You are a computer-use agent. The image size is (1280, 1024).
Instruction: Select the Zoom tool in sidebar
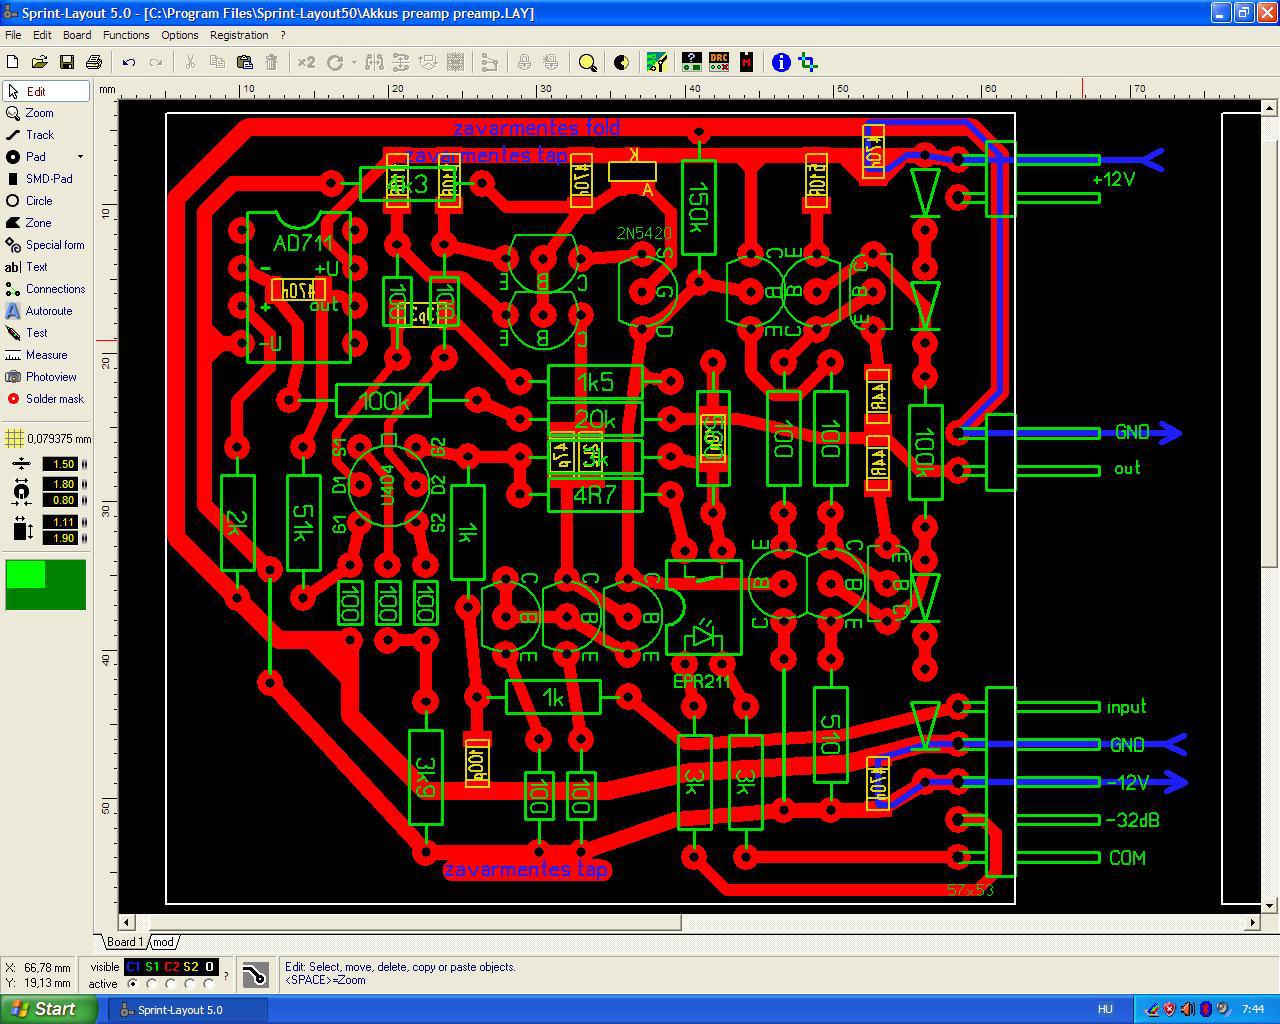[x=46, y=113]
